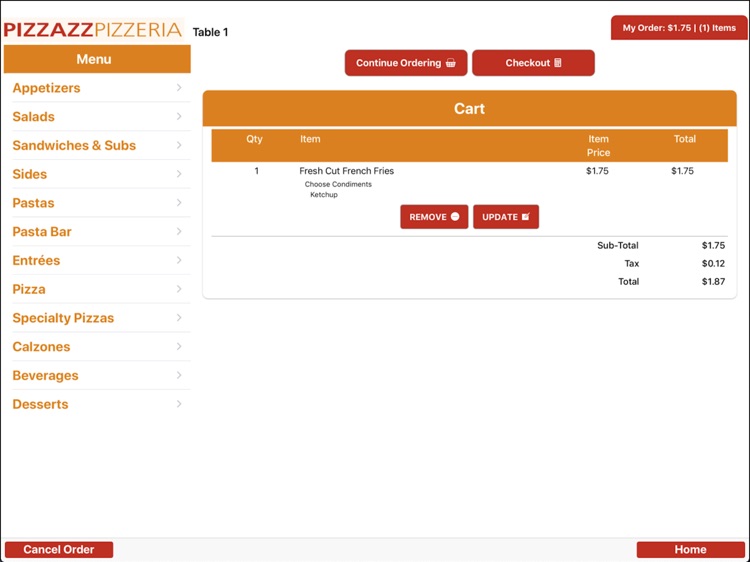Viewport: 750px width, 562px height.
Task: Click the Choose Condiments text
Action: tap(338, 184)
